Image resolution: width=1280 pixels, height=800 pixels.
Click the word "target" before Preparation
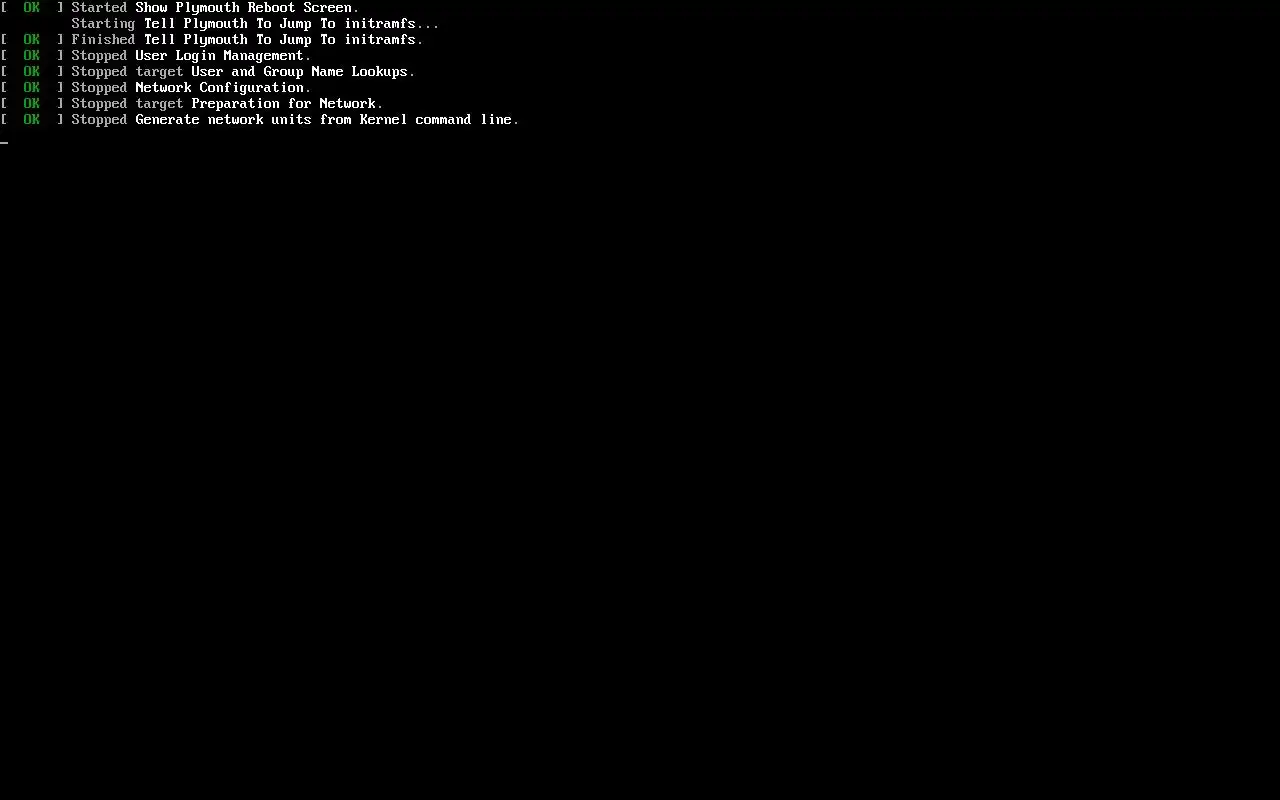pos(159,104)
